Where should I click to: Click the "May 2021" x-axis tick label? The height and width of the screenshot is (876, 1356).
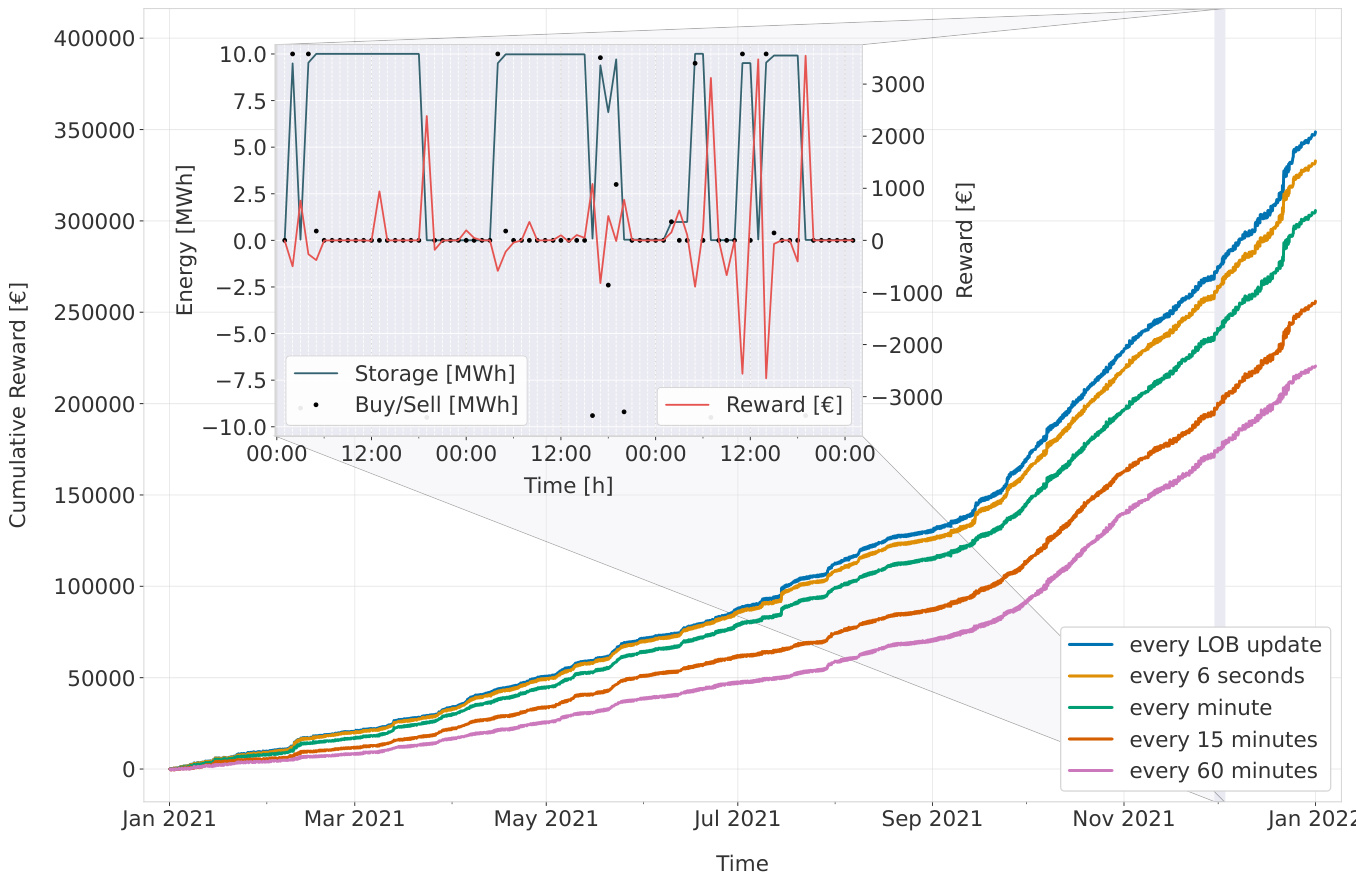546,820
